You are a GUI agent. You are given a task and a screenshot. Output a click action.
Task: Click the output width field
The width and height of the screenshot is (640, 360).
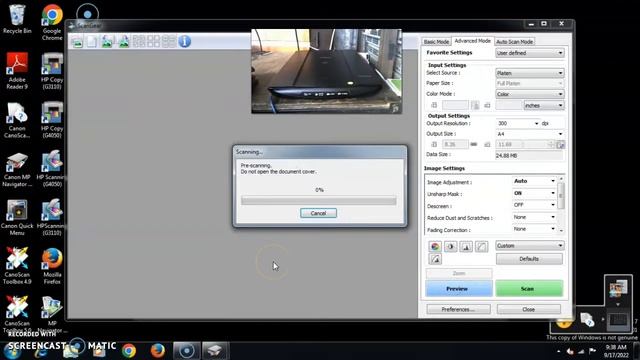click(455, 144)
